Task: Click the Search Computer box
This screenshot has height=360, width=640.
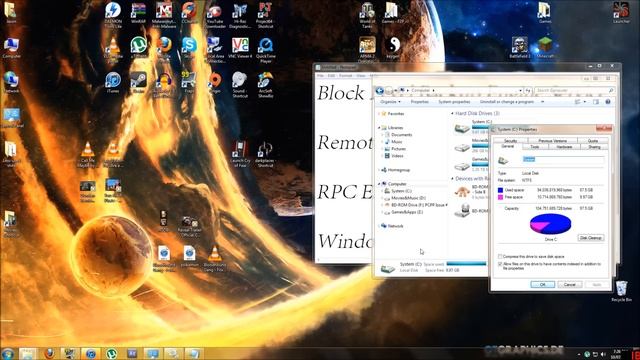Action: tap(574, 90)
